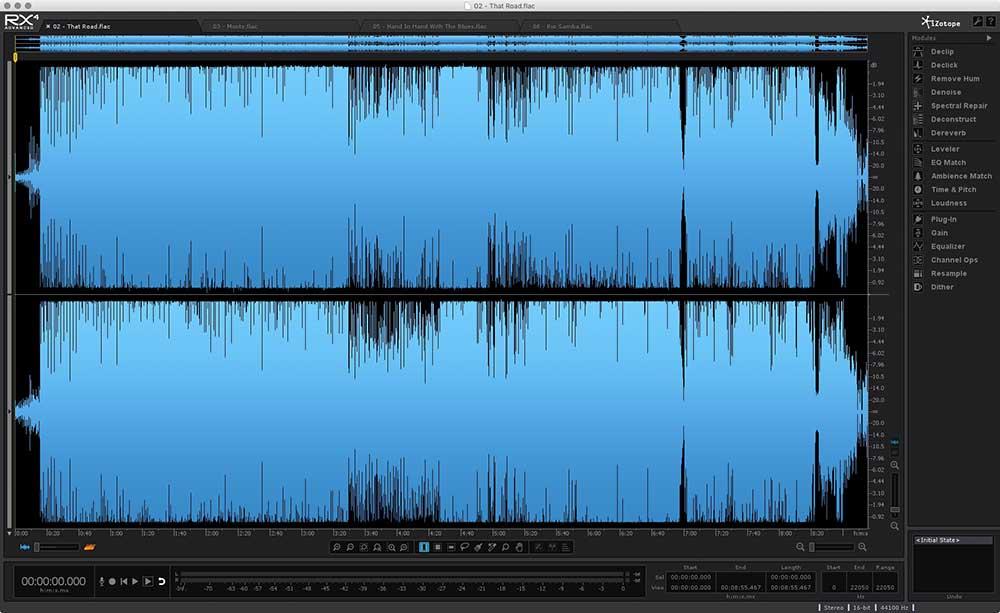Open the Time & Pitch module
This screenshot has height=613, width=1000.
pyautogui.click(x=953, y=189)
